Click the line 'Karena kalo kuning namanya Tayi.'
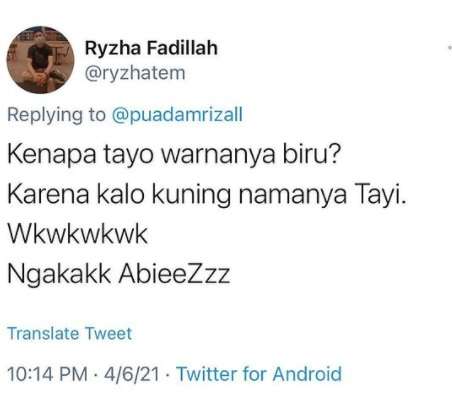The width and height of the screenshot is (452, 409). tap(207, 194)
